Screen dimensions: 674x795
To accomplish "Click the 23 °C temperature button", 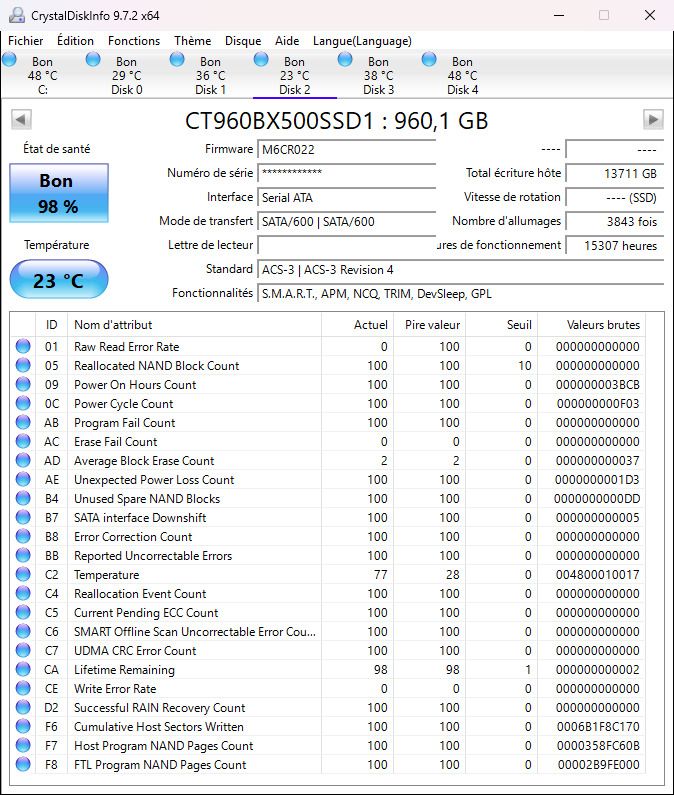I will pyautogui.click(x=58, y=281).
